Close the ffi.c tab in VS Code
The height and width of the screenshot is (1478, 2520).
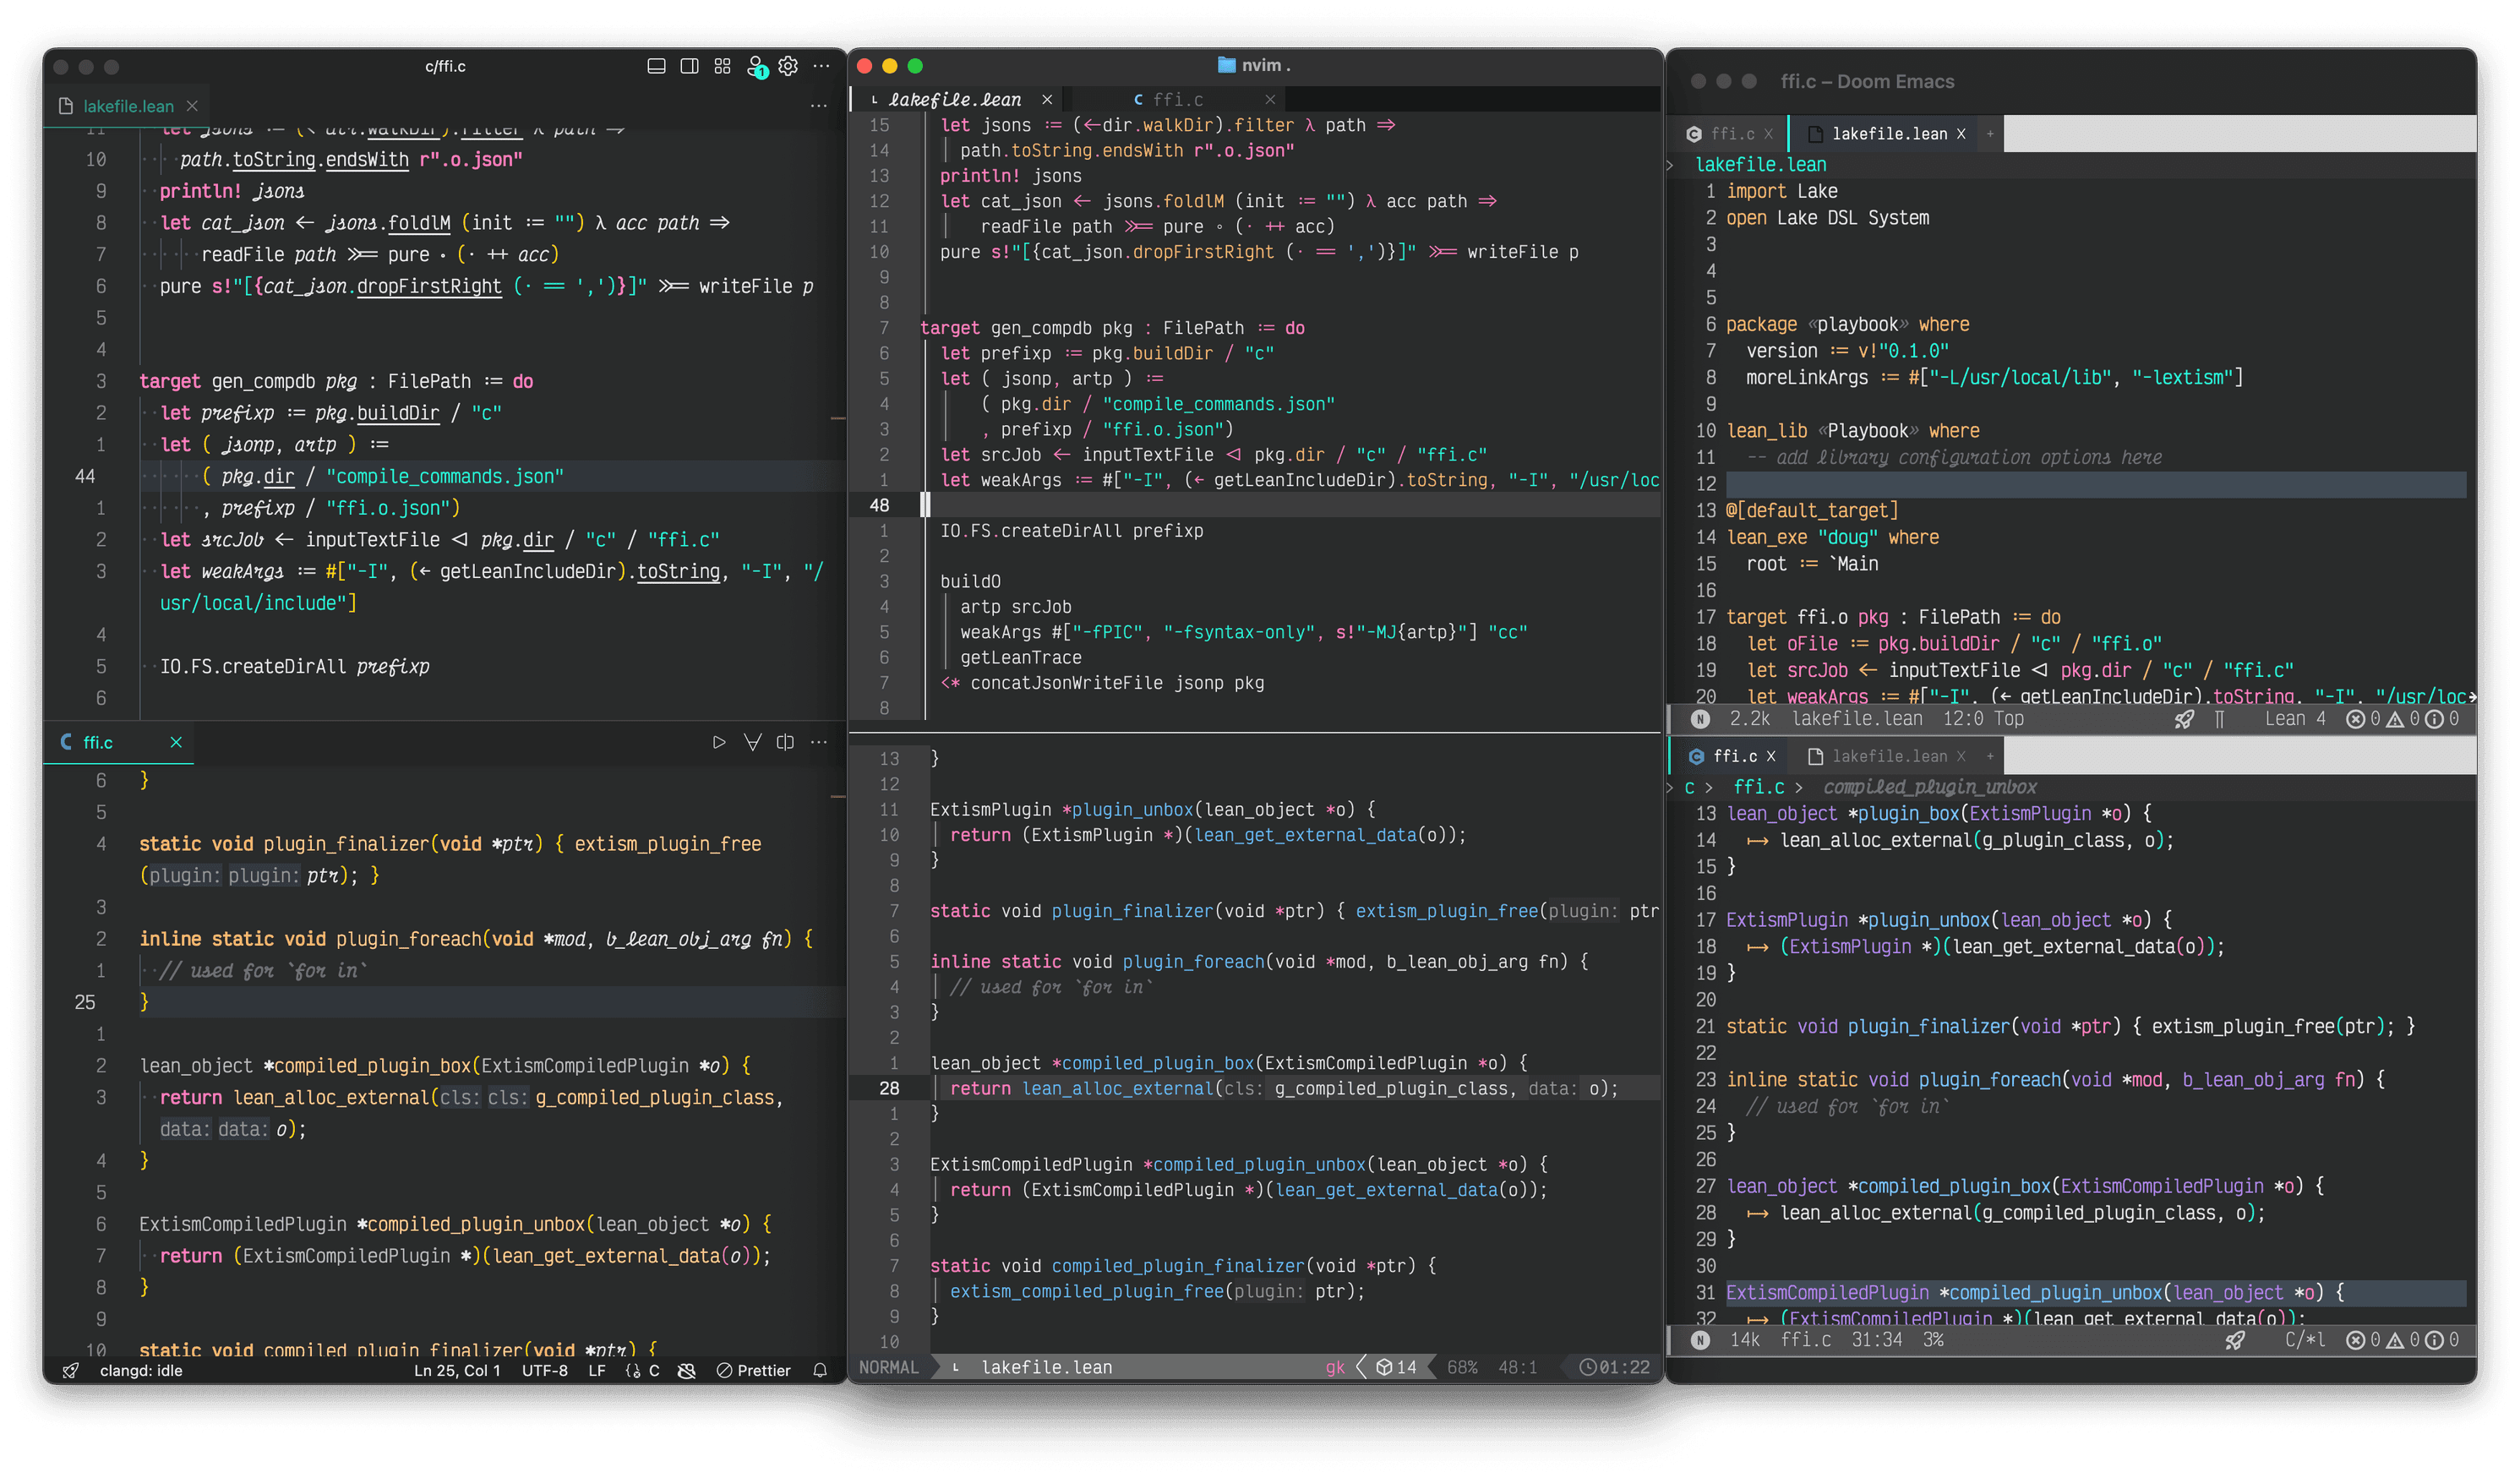(176, 742)
